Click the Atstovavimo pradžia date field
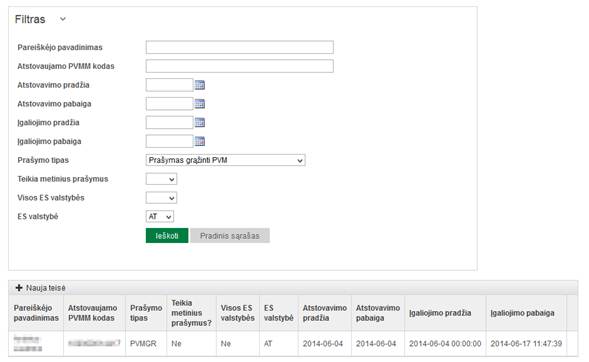The image size is (589, 362). click(169, 85)
